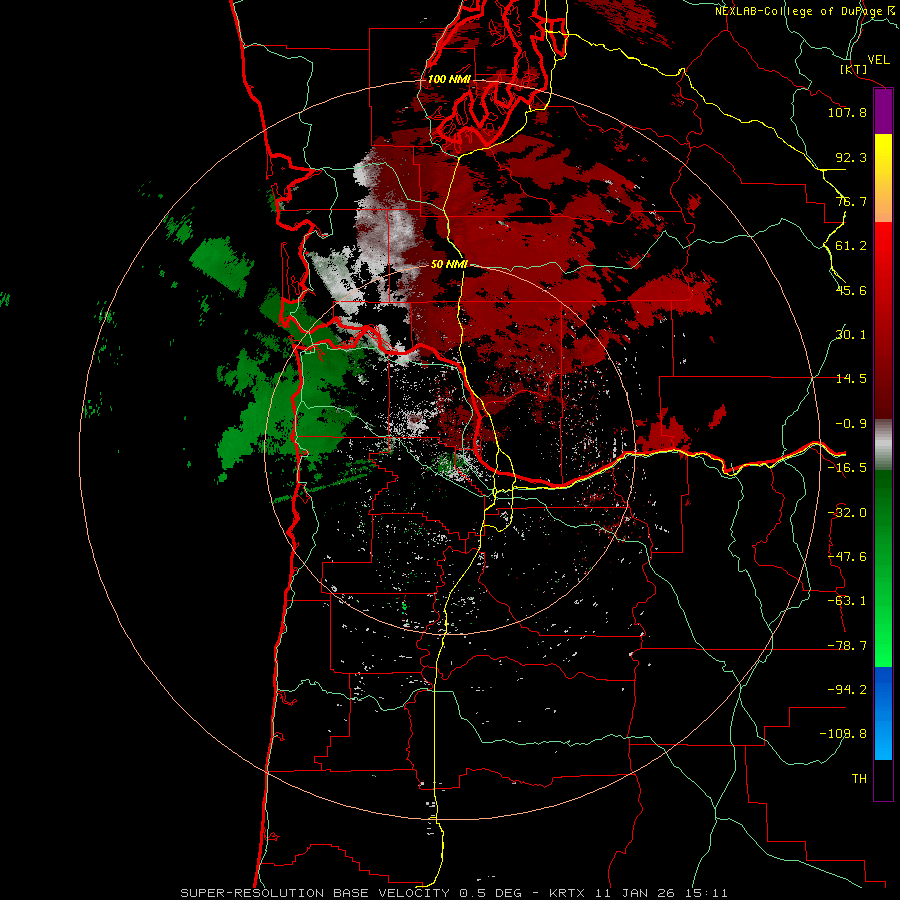Click the green segment of the velocity color bar
This screenshot has width=900, height=900.
pos(883,568)
